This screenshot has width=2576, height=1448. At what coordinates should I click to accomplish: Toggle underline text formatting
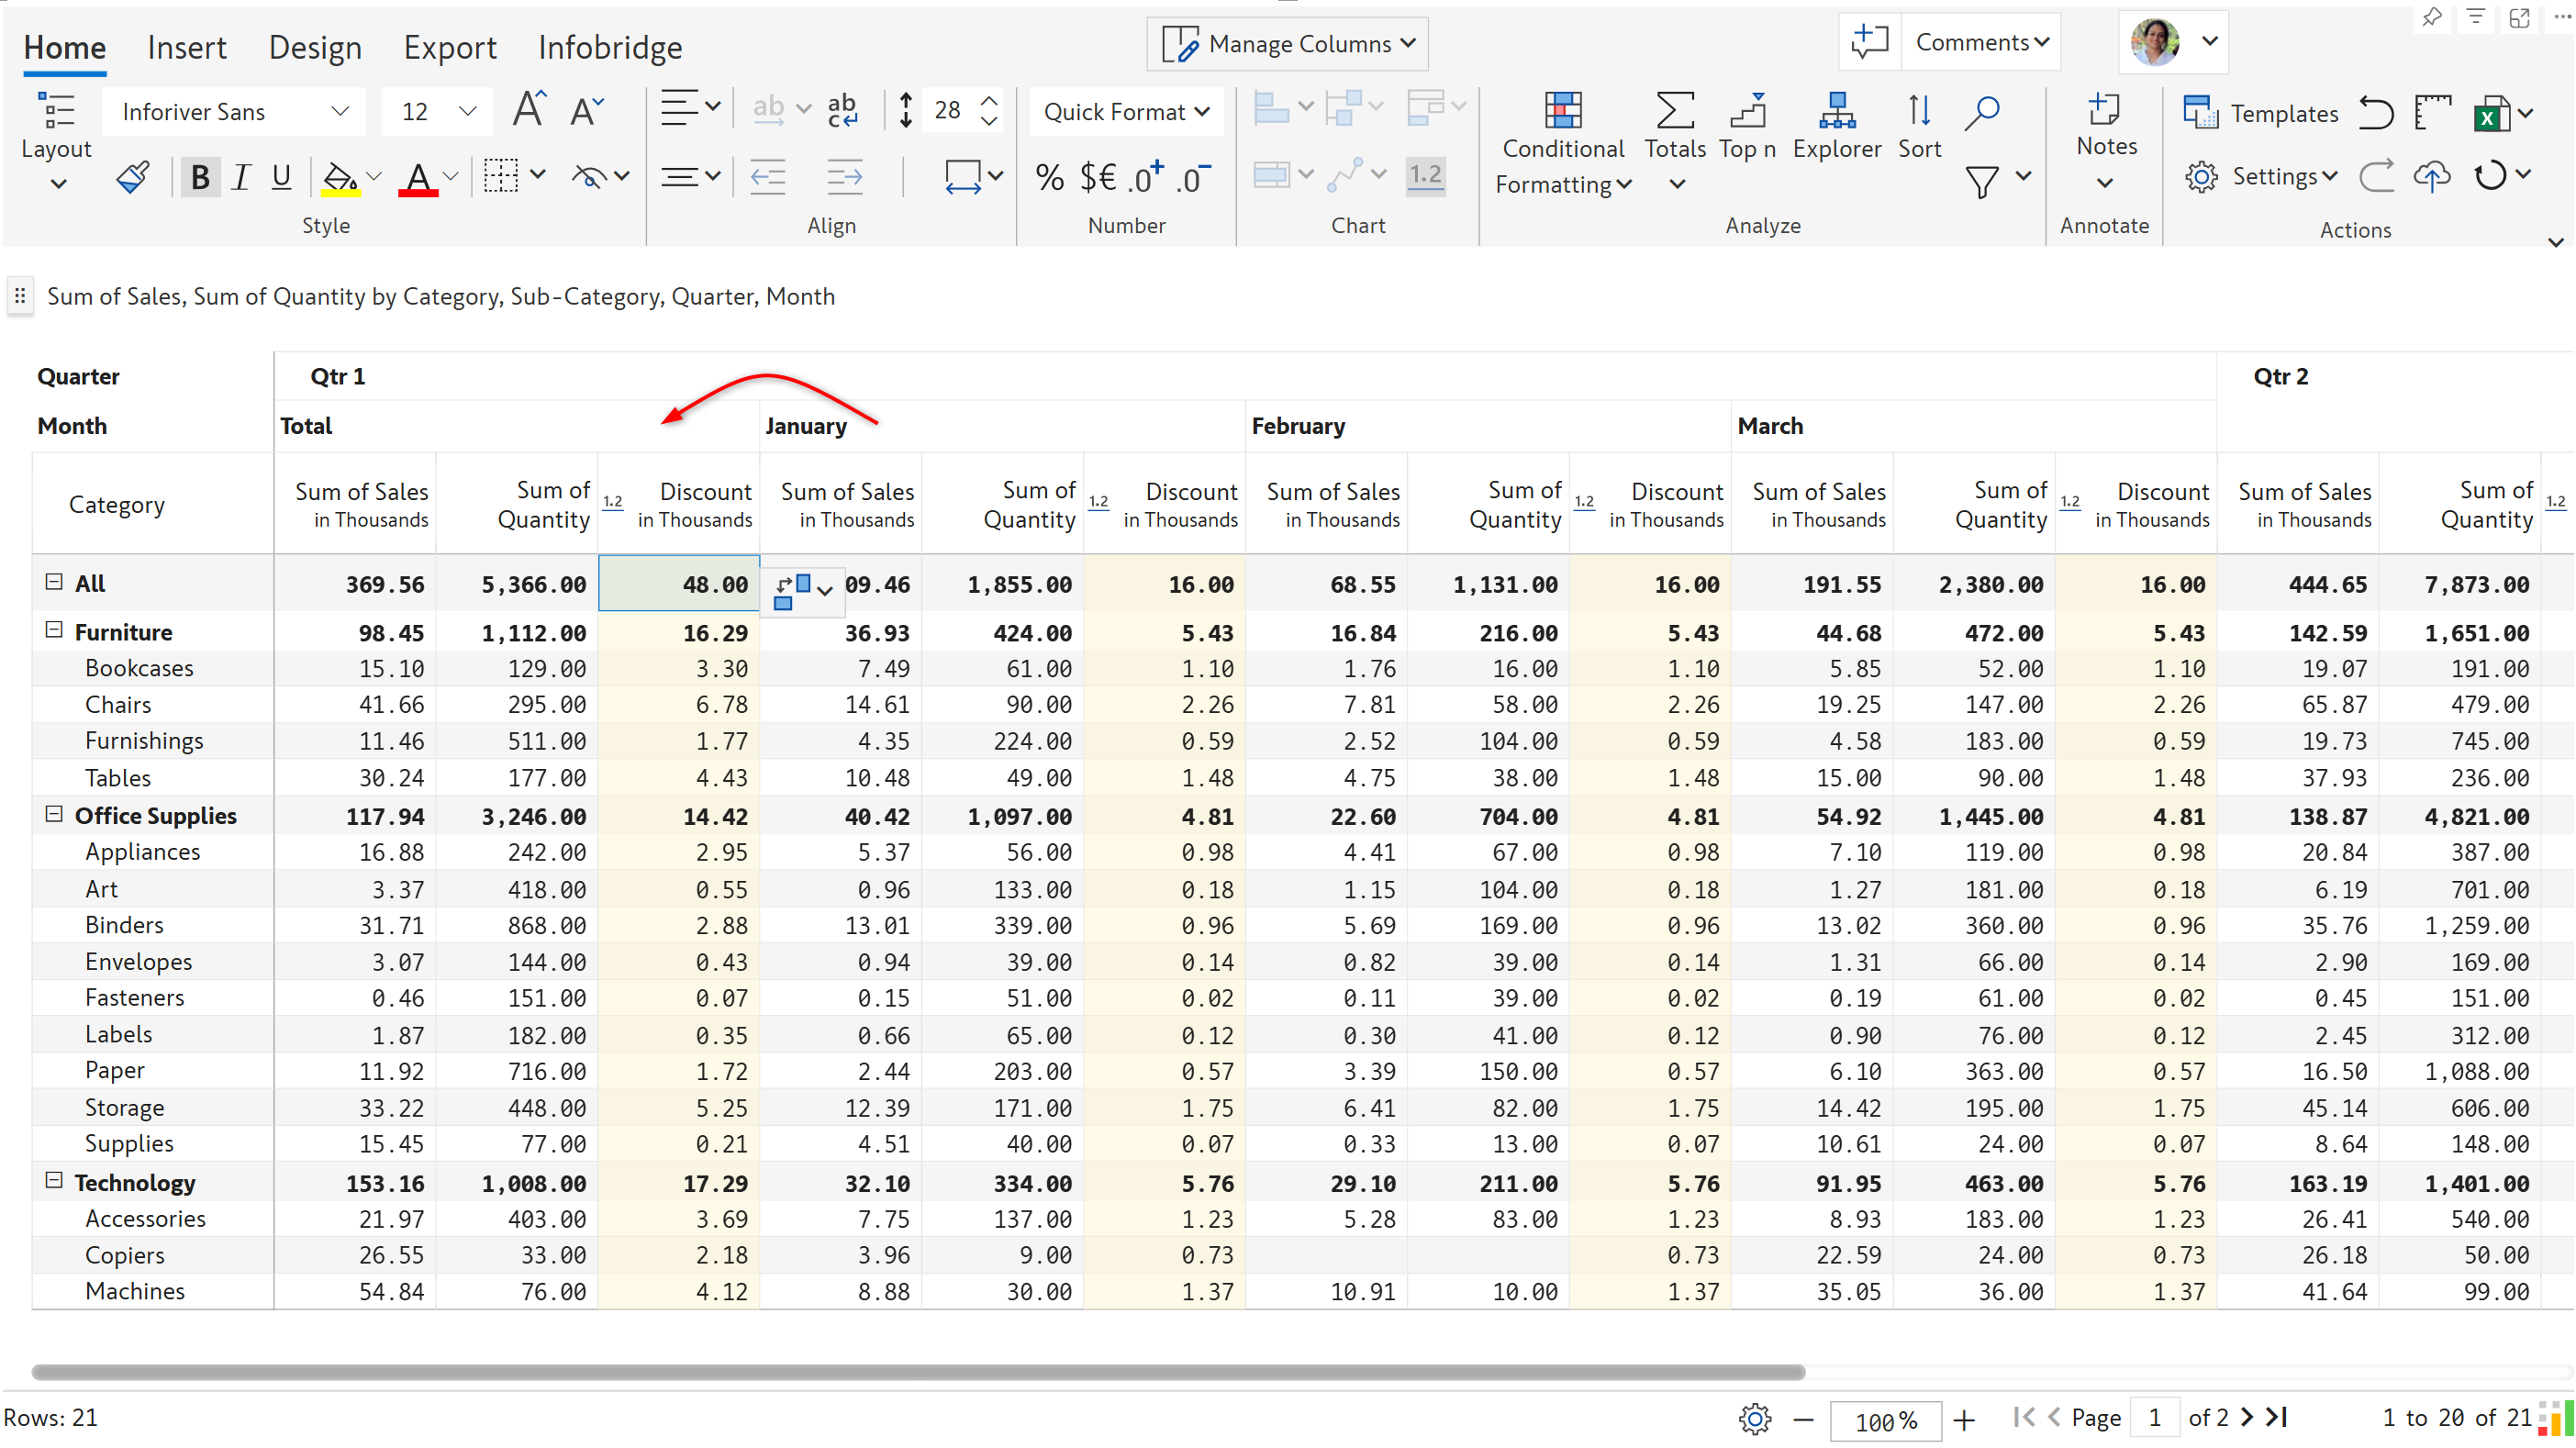tap(282, 177)
